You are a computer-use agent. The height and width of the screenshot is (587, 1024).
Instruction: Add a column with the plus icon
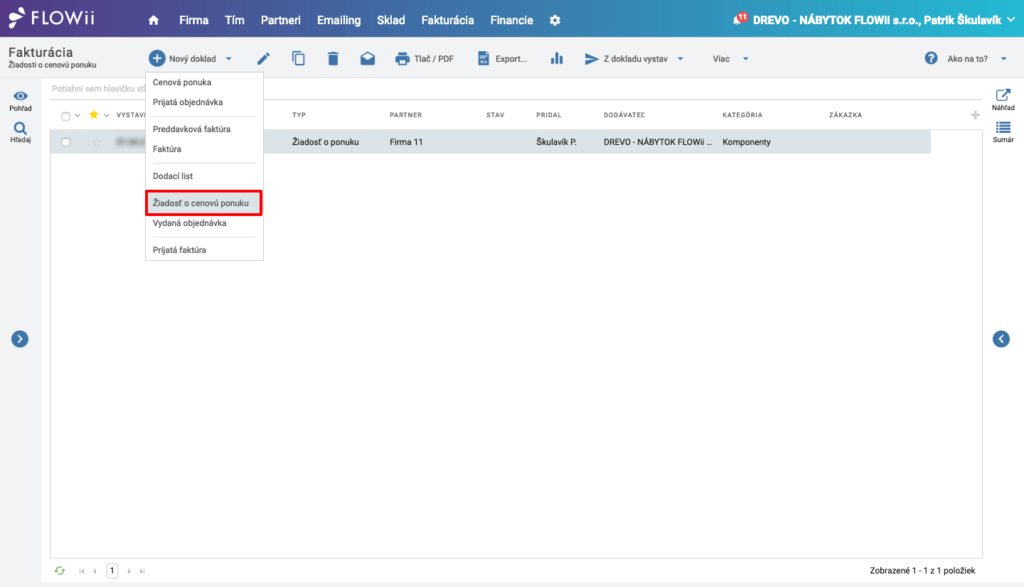[975, 115]
